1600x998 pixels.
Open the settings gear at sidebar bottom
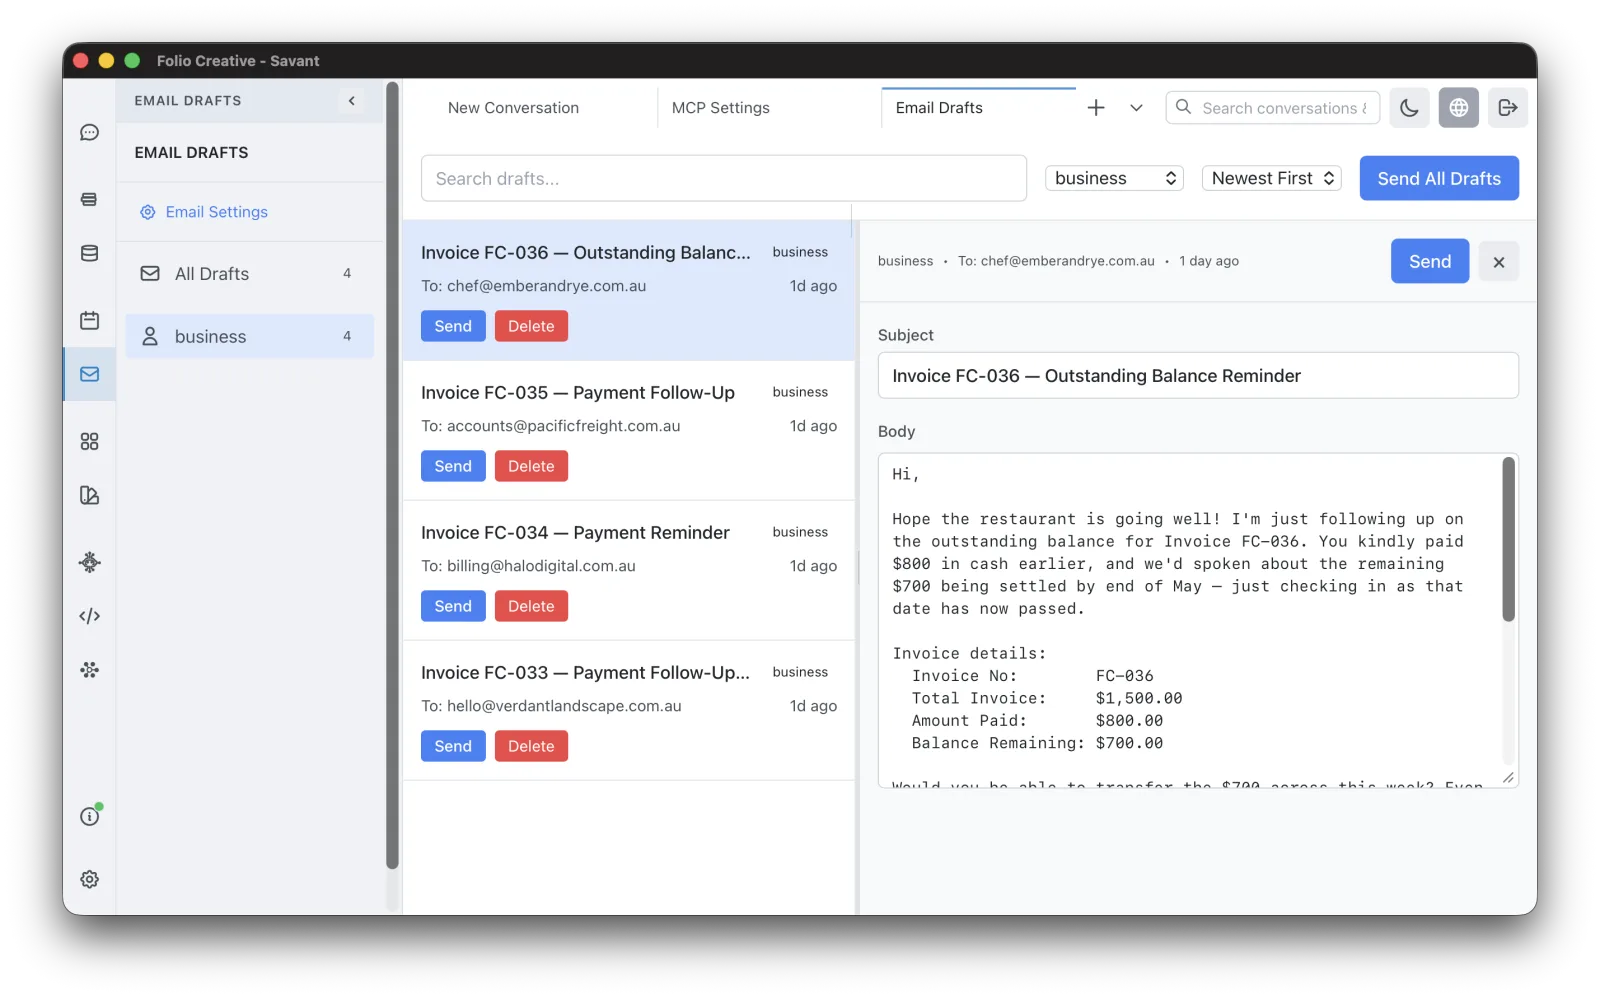click(x=89, y=879)
